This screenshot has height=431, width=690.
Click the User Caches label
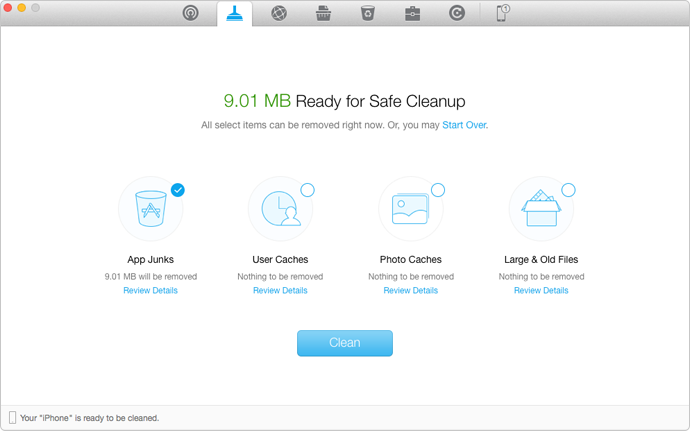280,260
